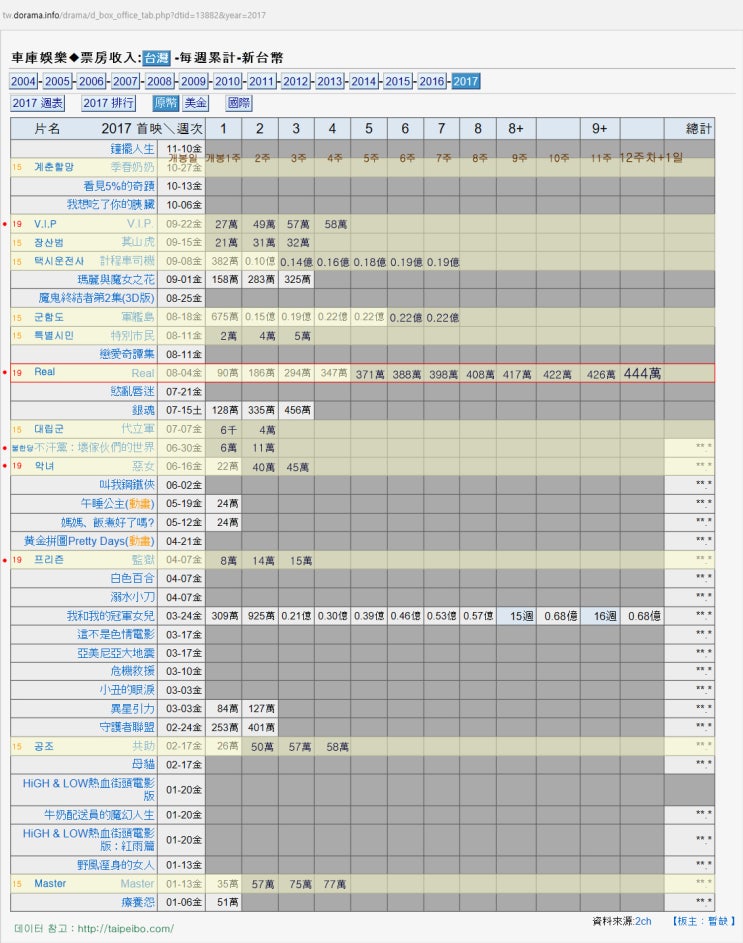Open the 母貓 movie link

144,764
